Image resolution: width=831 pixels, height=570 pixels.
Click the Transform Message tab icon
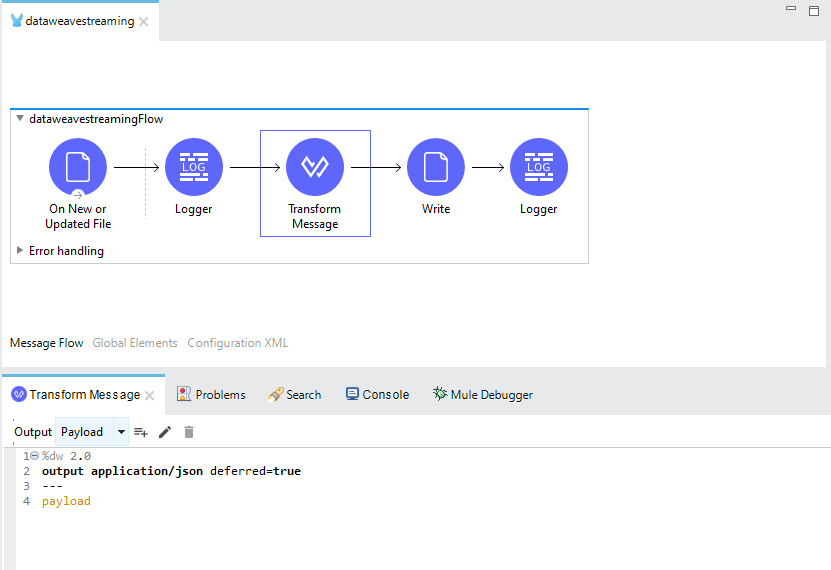pos(19,394)
